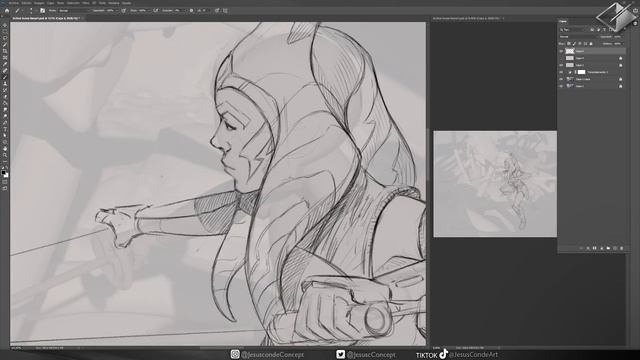Select the Clone Stamp tool
Image resolution: width=640 pixels, height=360 pixels.
pyautogui.click(x=5, y=84)
